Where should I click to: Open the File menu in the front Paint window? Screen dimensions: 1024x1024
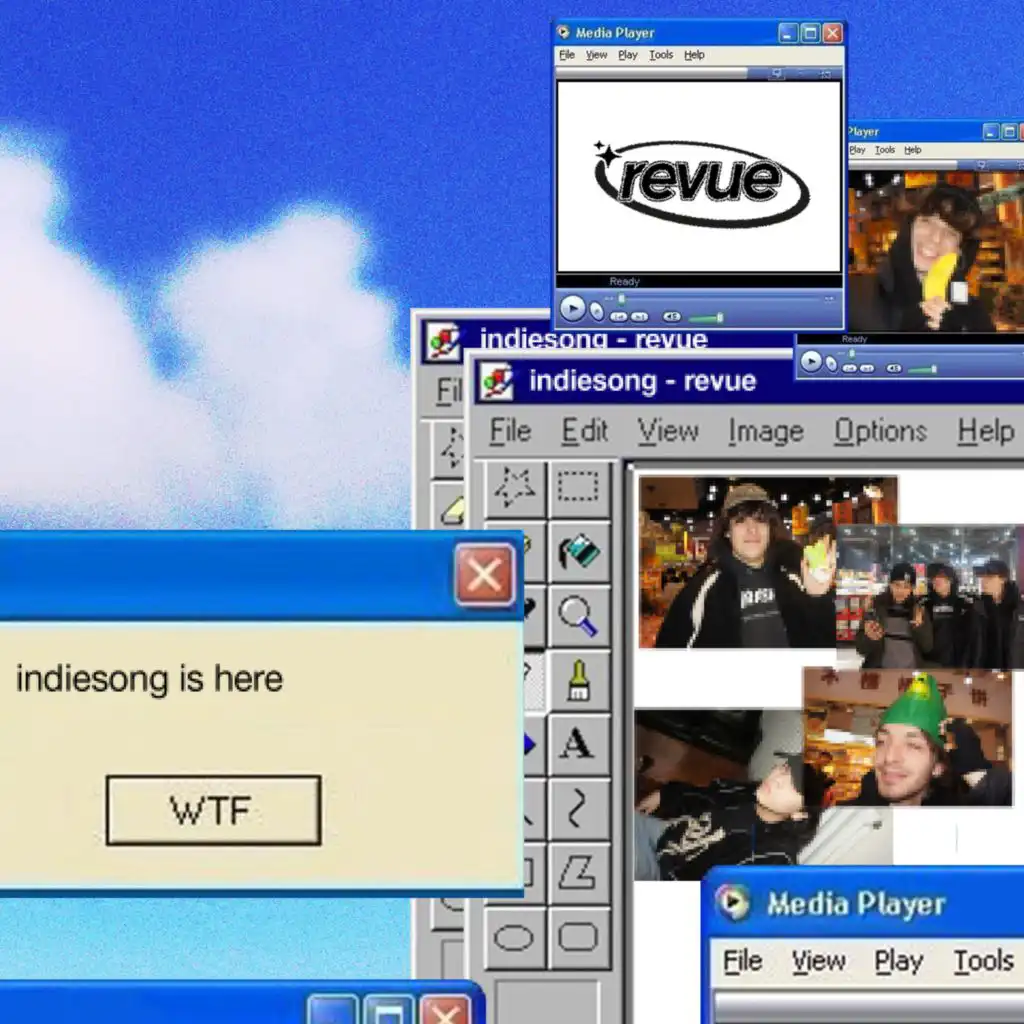510,431
